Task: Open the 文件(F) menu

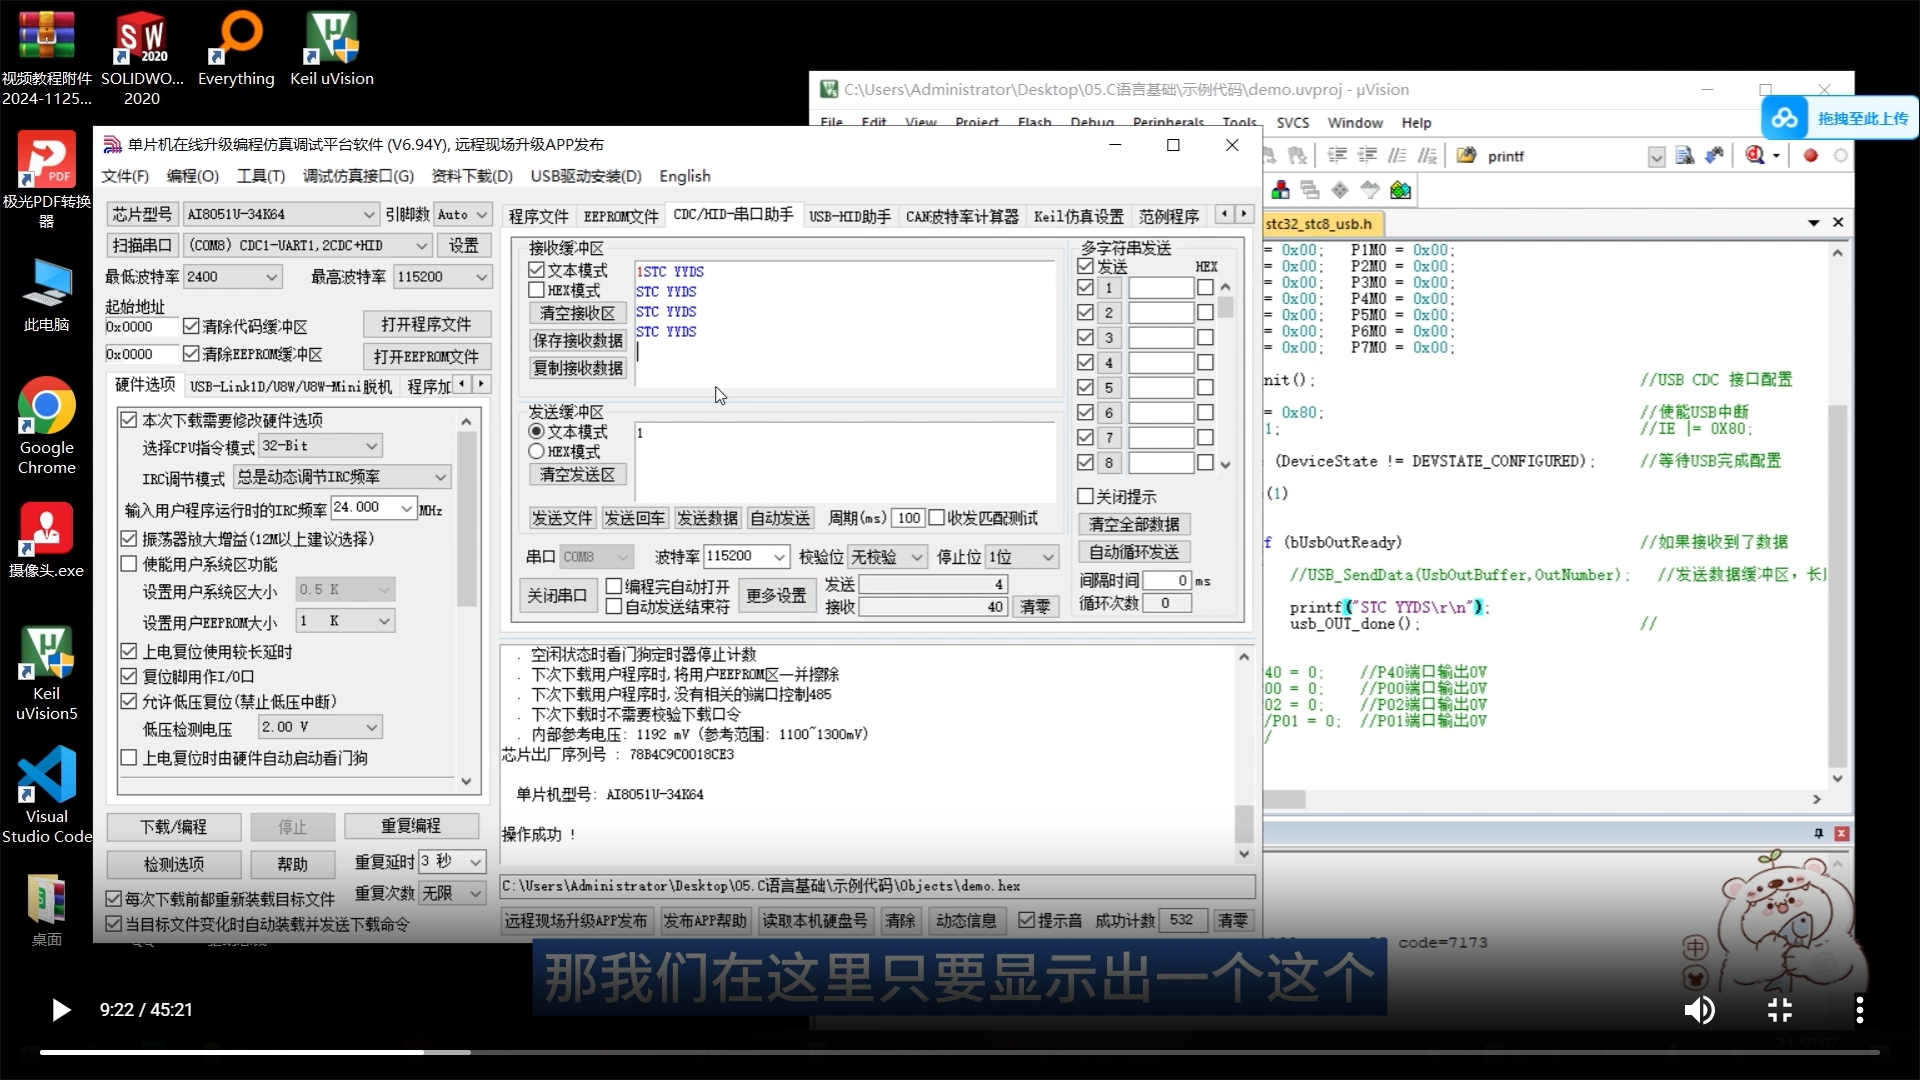Action: click(125, 176)
